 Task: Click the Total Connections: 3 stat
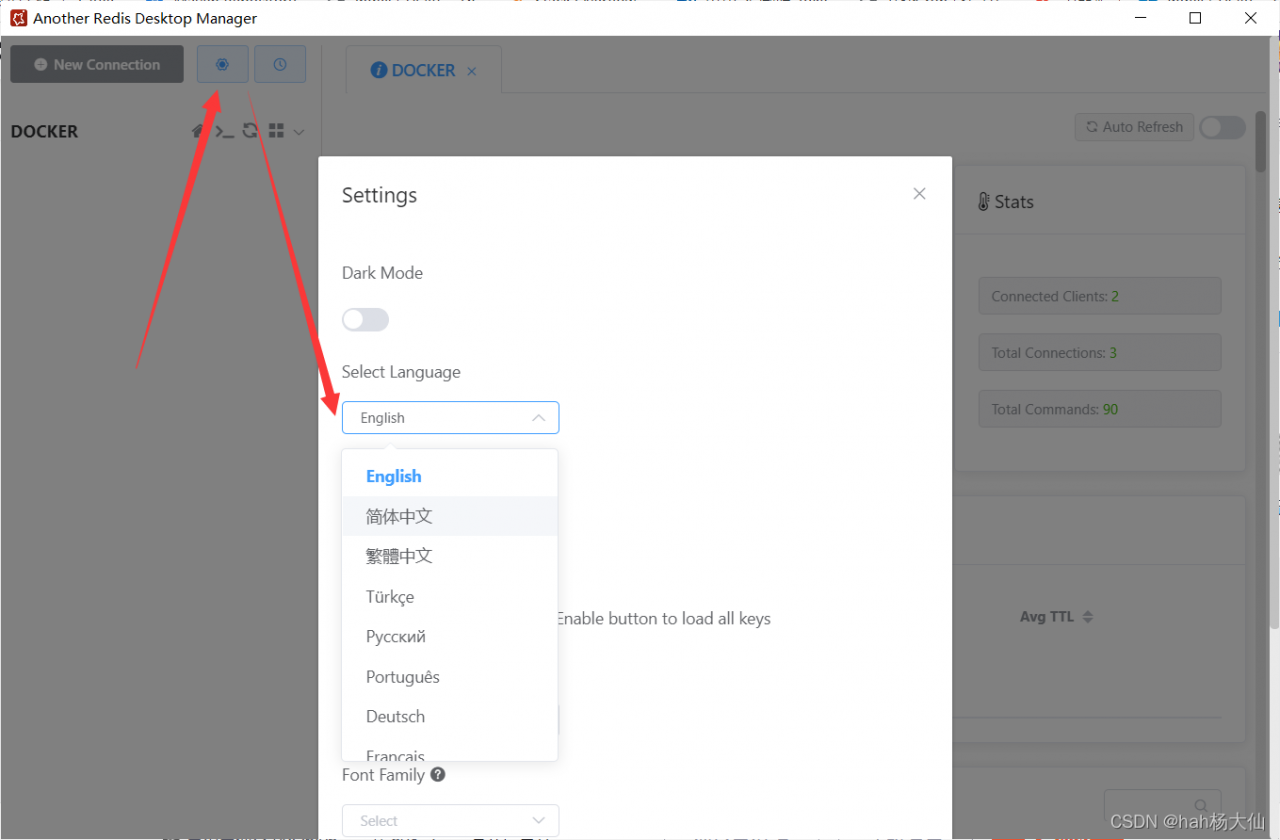click(1100, 352)
